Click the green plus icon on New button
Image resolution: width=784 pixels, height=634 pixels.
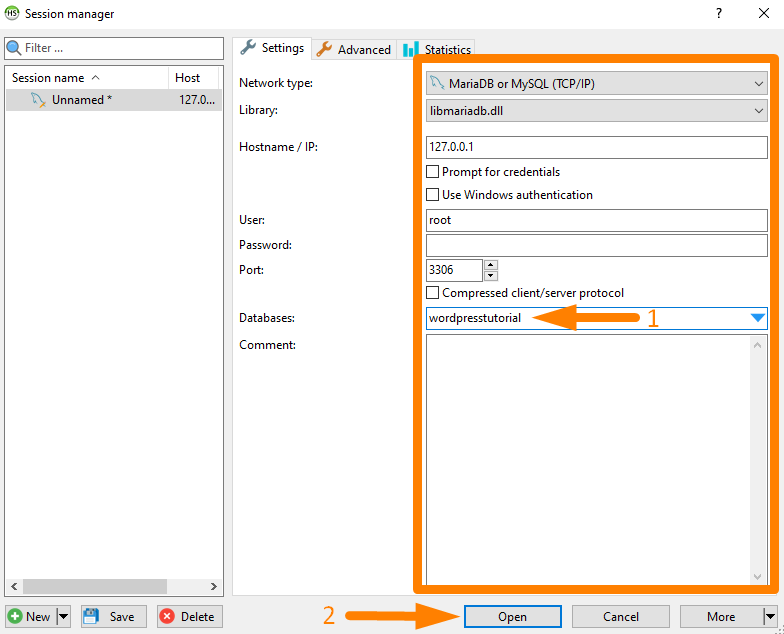(15, 616)
